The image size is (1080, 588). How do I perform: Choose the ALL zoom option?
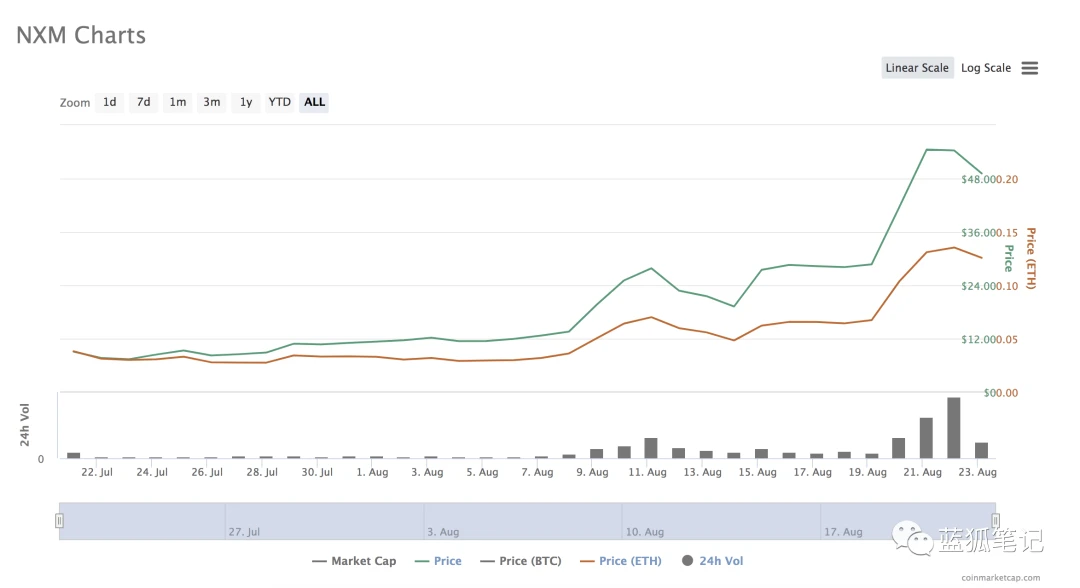click(x=314, y=102)
